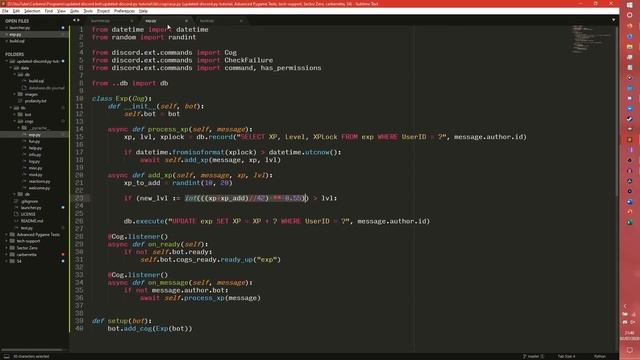Click the clock in the taskbar
The width and height of the screenshot is (640, 360).
[x=630, y=336]
